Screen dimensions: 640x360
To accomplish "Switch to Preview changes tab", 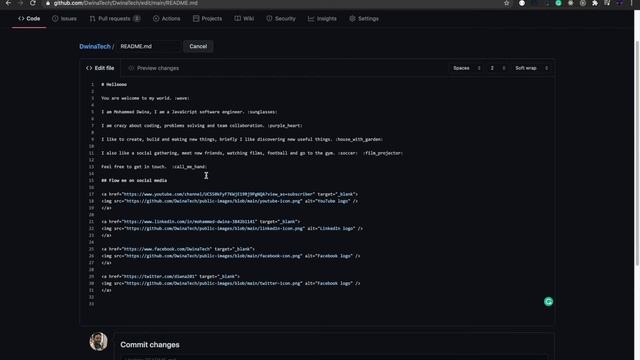I will (x=153, y=68).
